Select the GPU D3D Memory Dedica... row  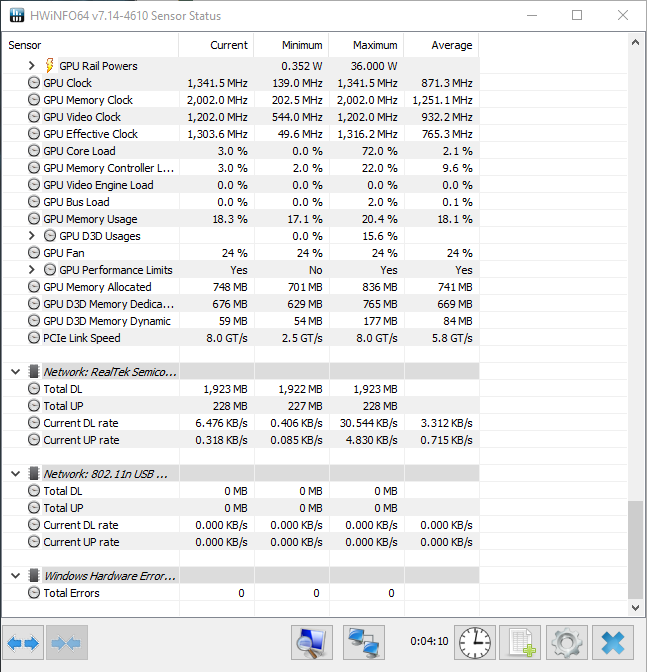(x=241, y=304)
